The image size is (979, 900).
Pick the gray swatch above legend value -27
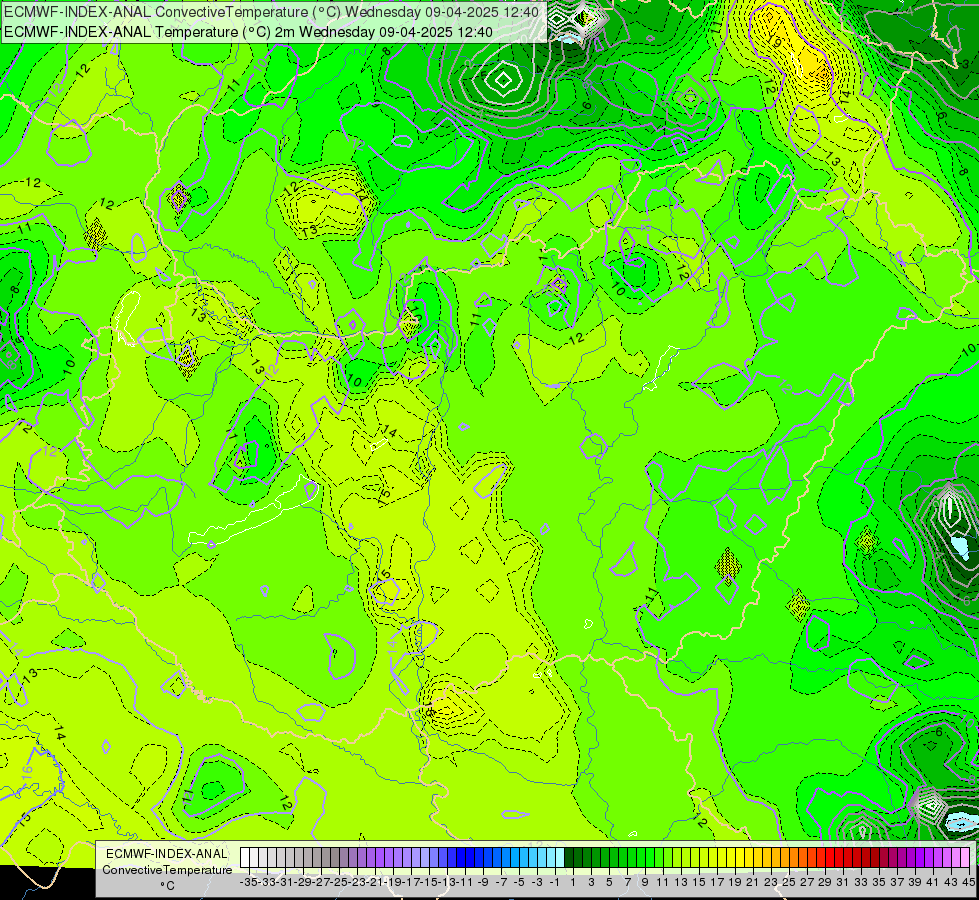[x=317, y=858]
